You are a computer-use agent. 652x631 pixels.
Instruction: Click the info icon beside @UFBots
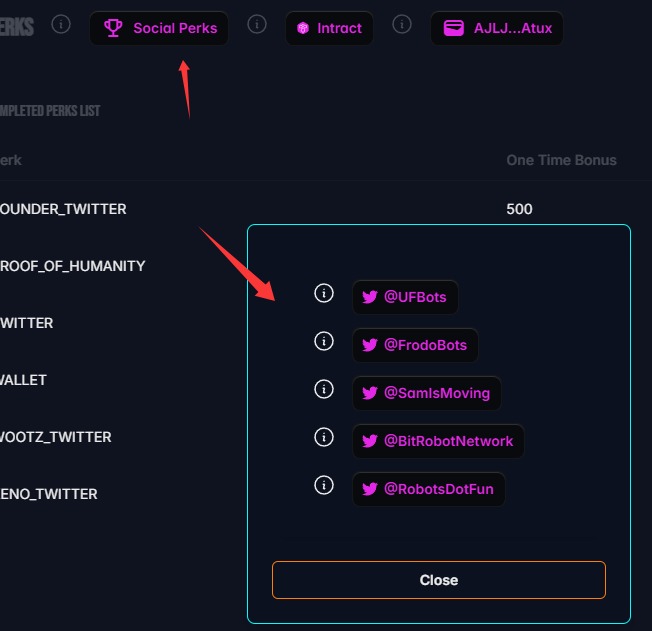pyautogui.click(x=324, y=293)
